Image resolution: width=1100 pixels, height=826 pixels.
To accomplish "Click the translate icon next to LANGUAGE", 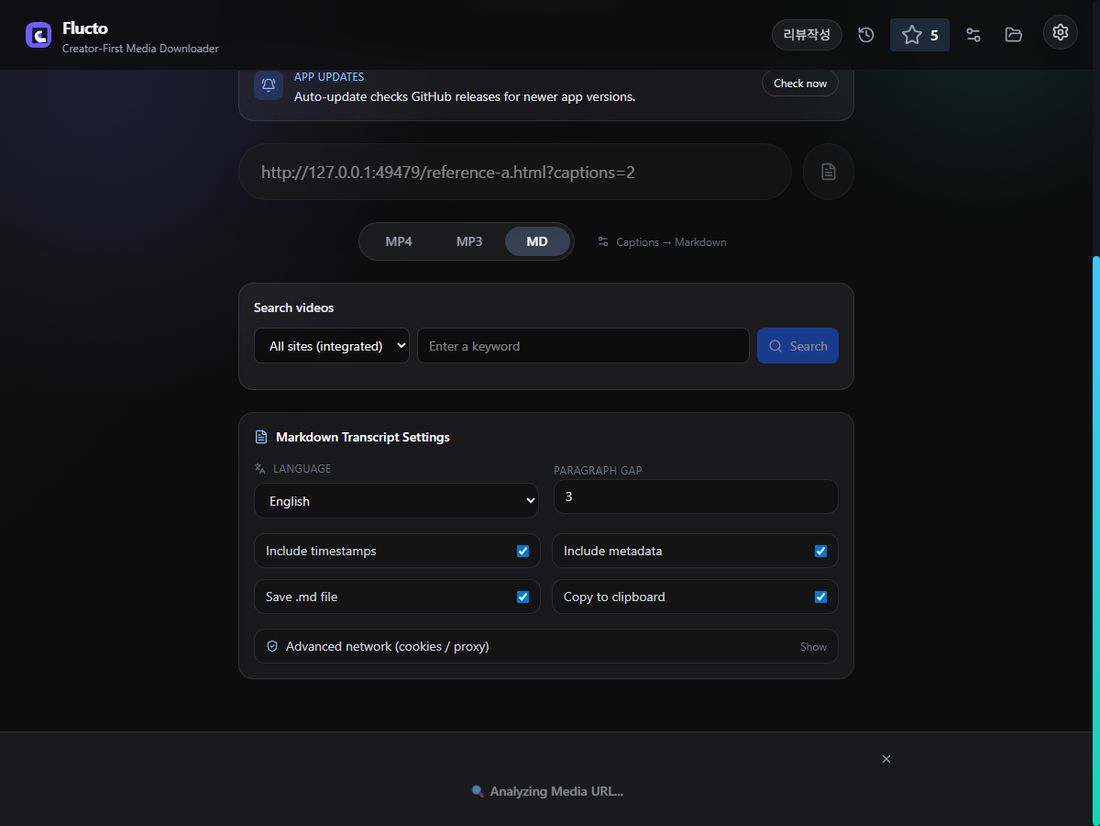I will (260, 469).
